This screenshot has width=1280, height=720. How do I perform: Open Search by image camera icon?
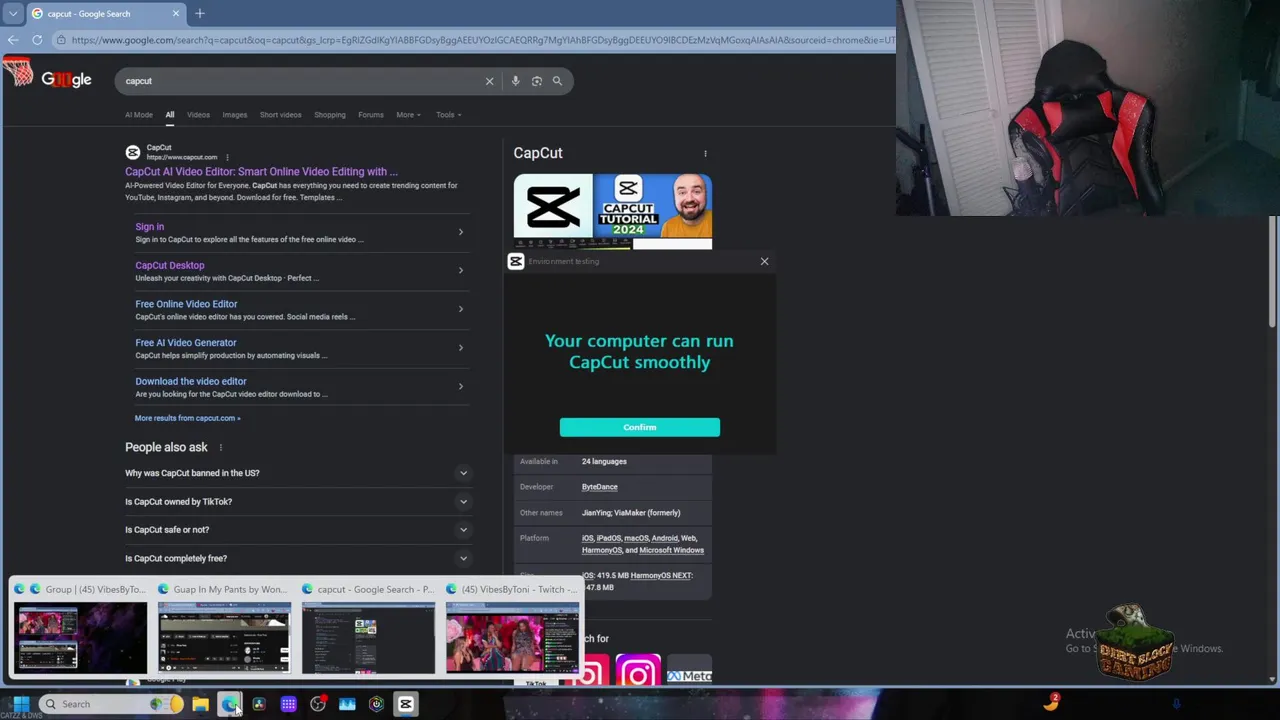pyautogui.click(x=537, y=81)
